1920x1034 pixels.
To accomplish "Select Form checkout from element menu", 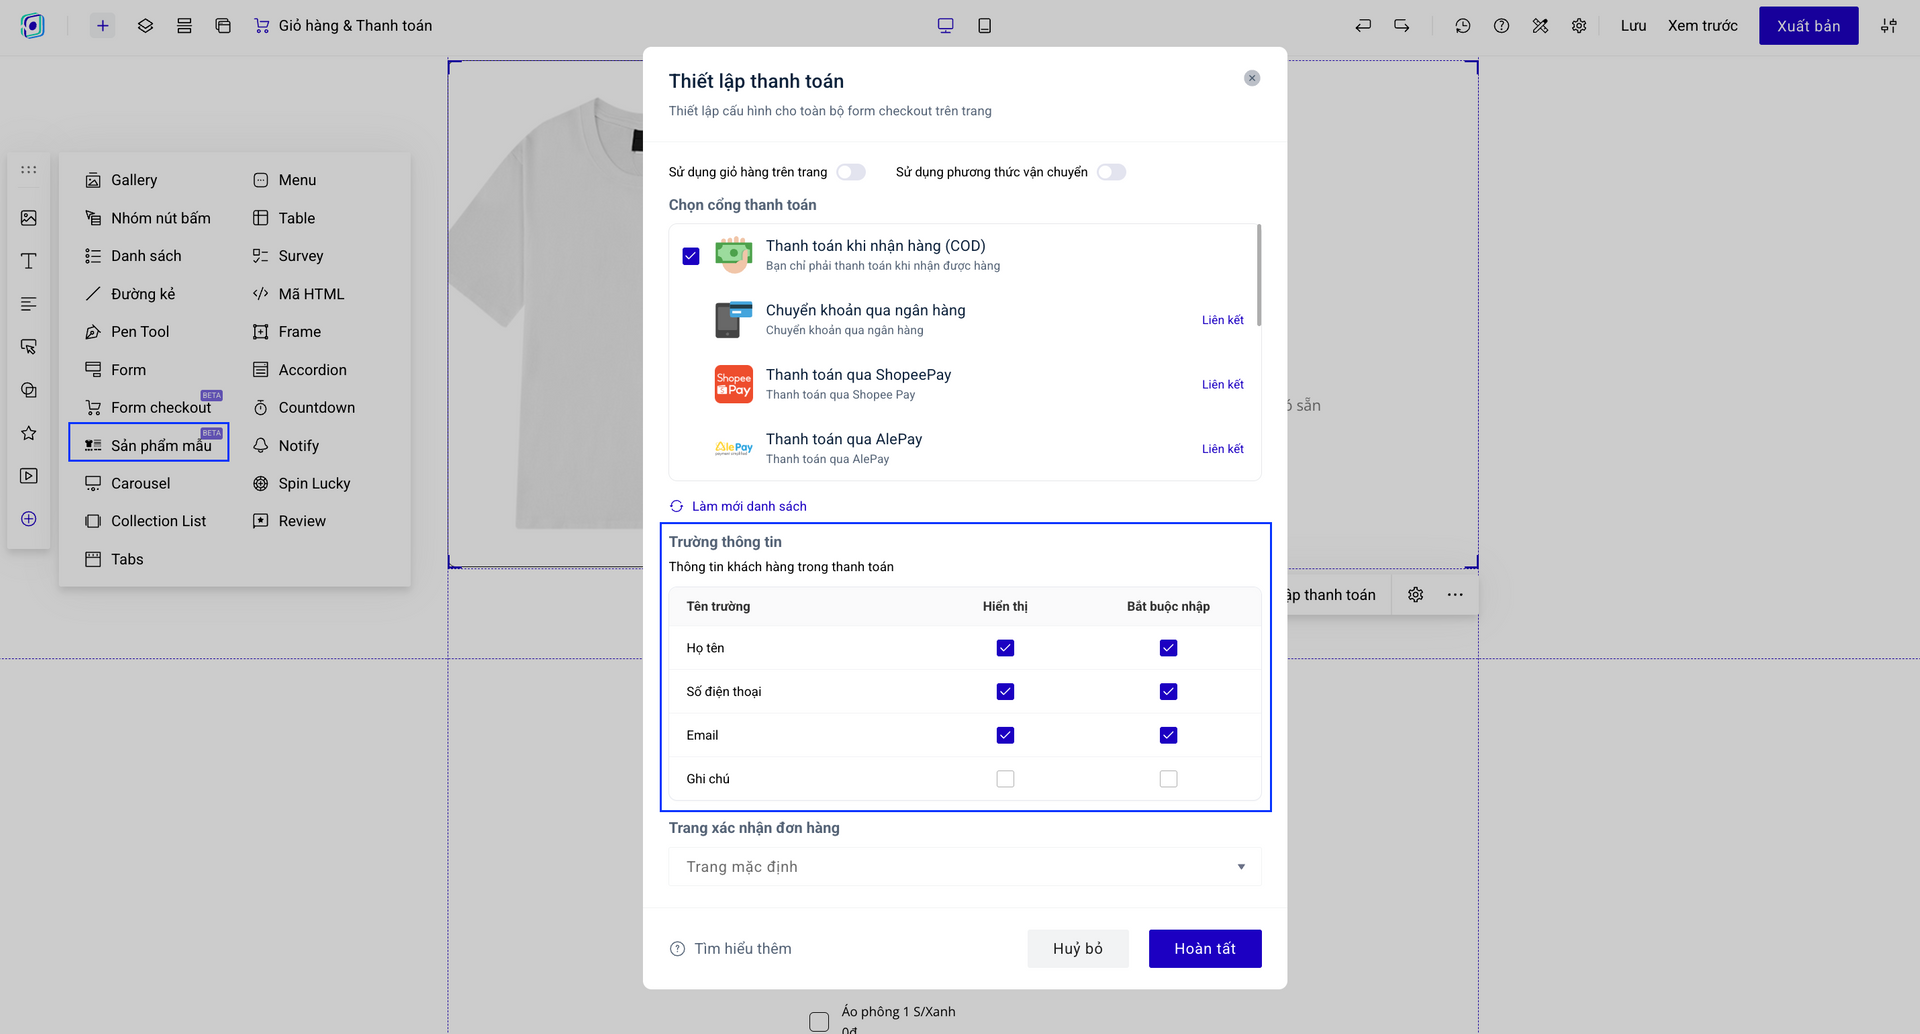I will (160, 408).
